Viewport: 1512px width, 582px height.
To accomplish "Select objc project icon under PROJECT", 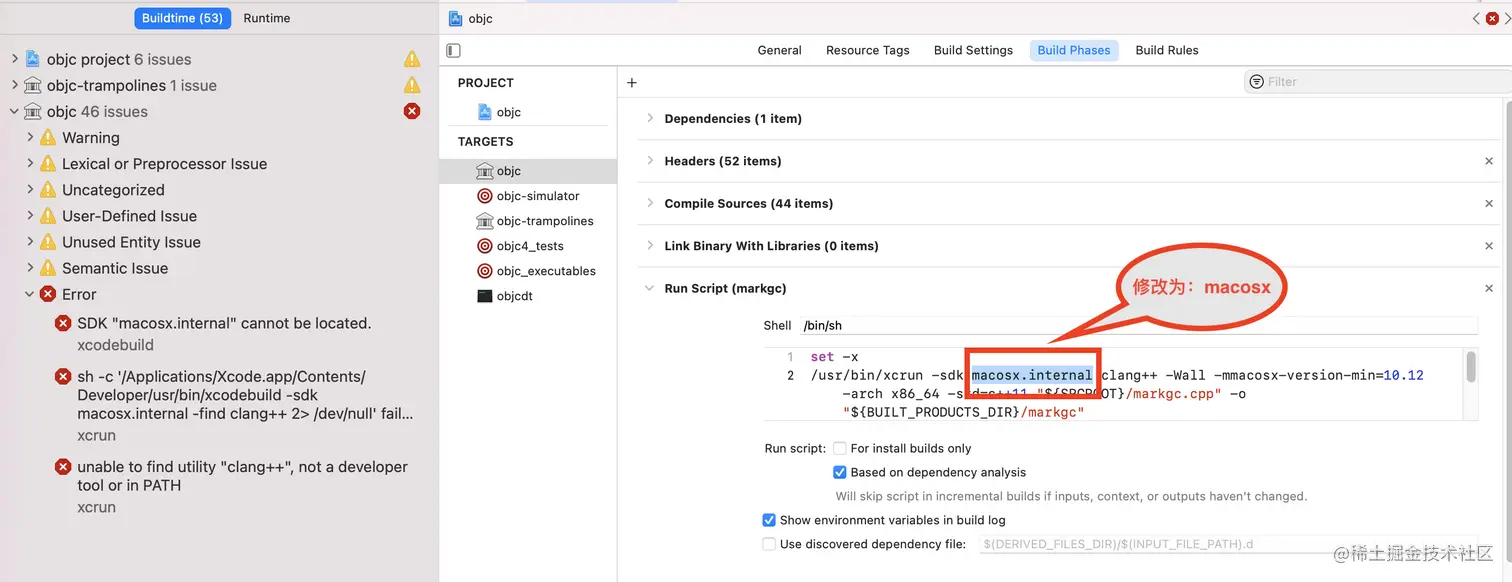I will (x=485, y=112).
